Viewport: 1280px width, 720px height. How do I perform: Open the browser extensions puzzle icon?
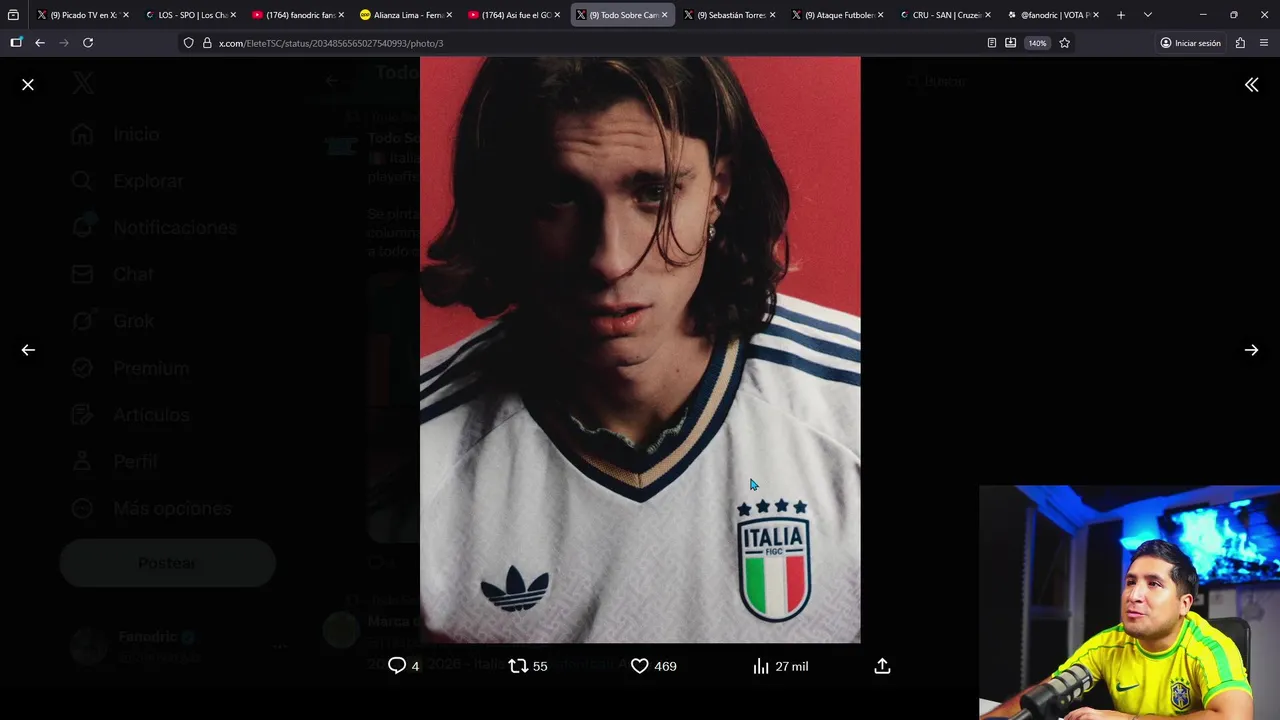(x=1240, y=43)
